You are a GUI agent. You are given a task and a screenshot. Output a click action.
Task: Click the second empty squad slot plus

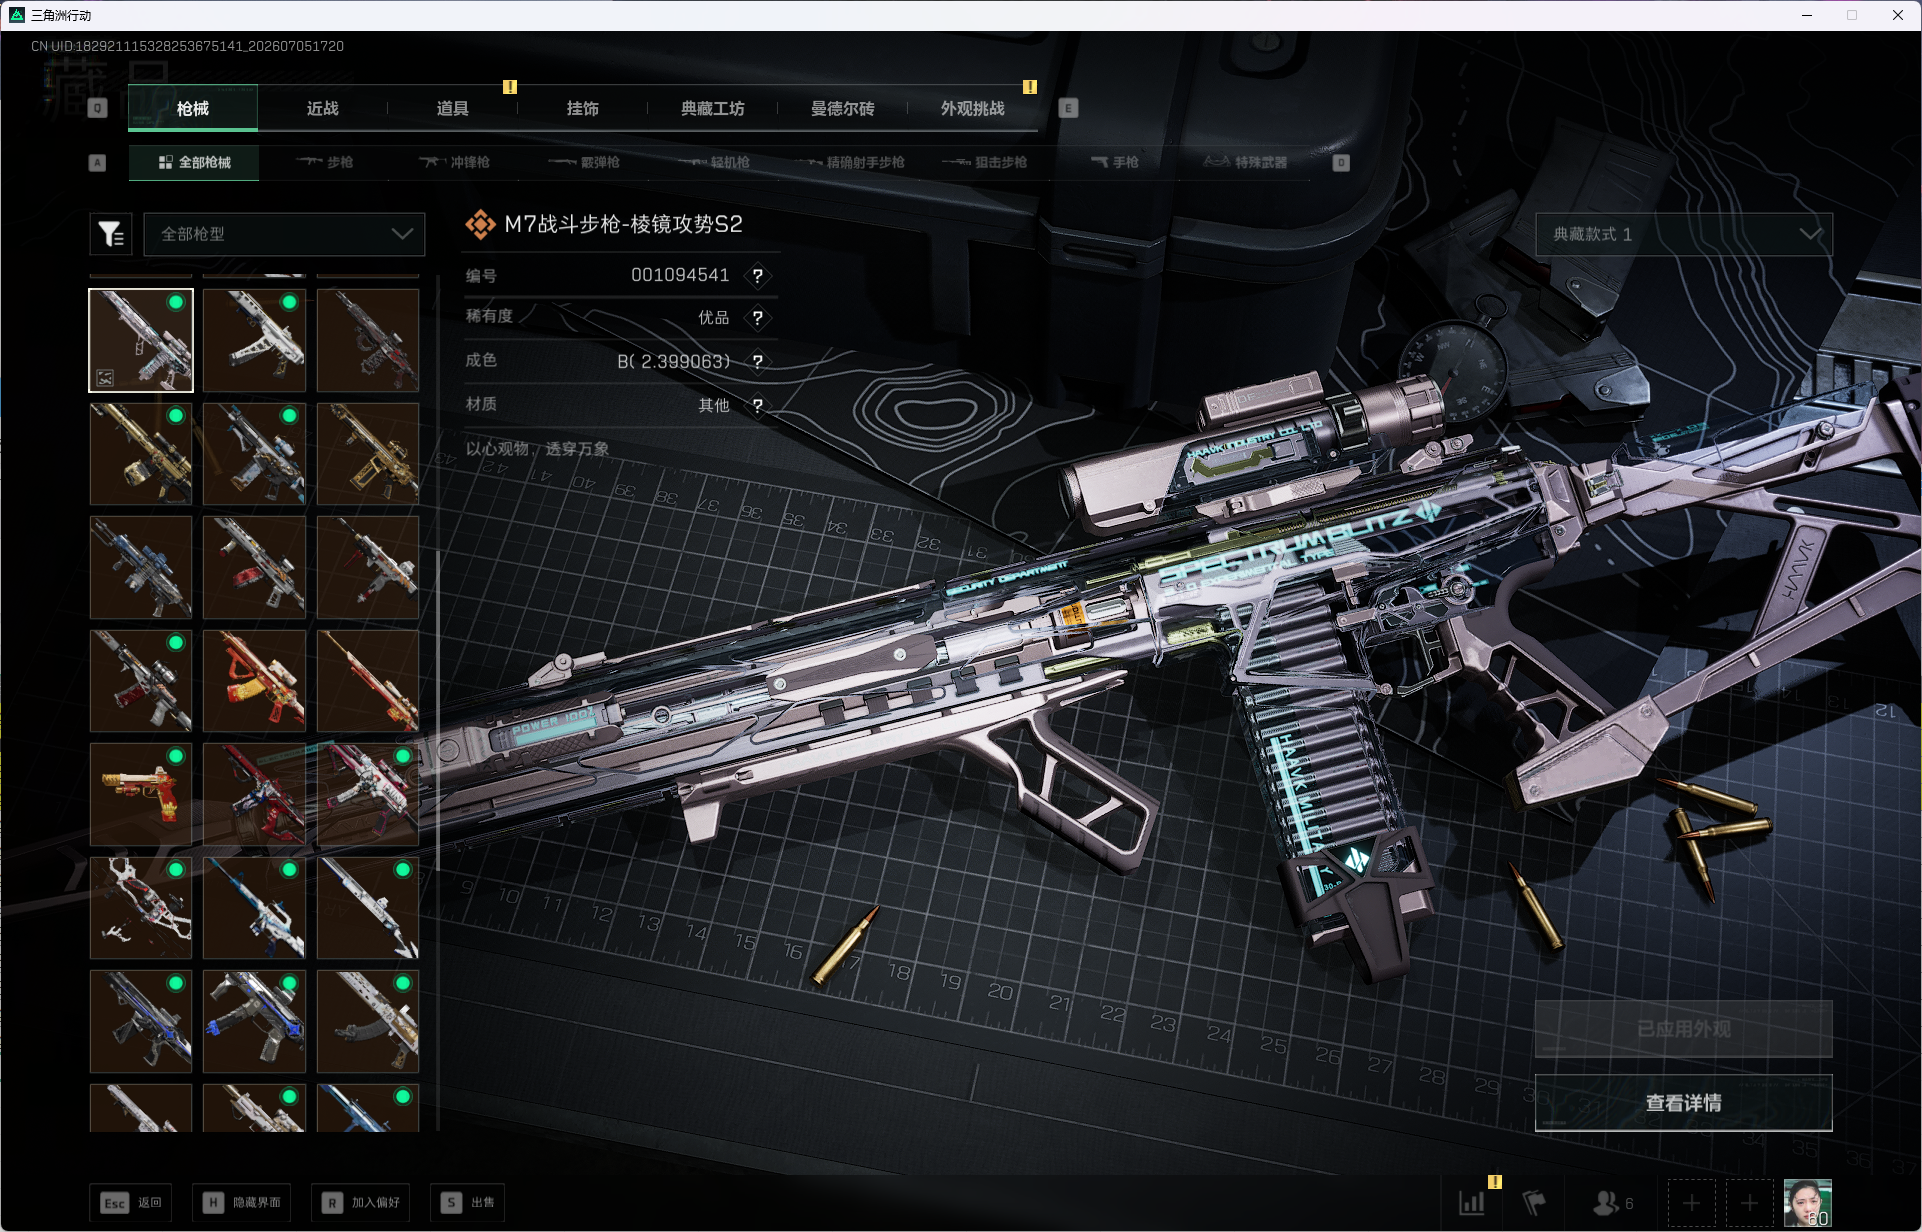pyautogui.click(x=1749, y=1202)
